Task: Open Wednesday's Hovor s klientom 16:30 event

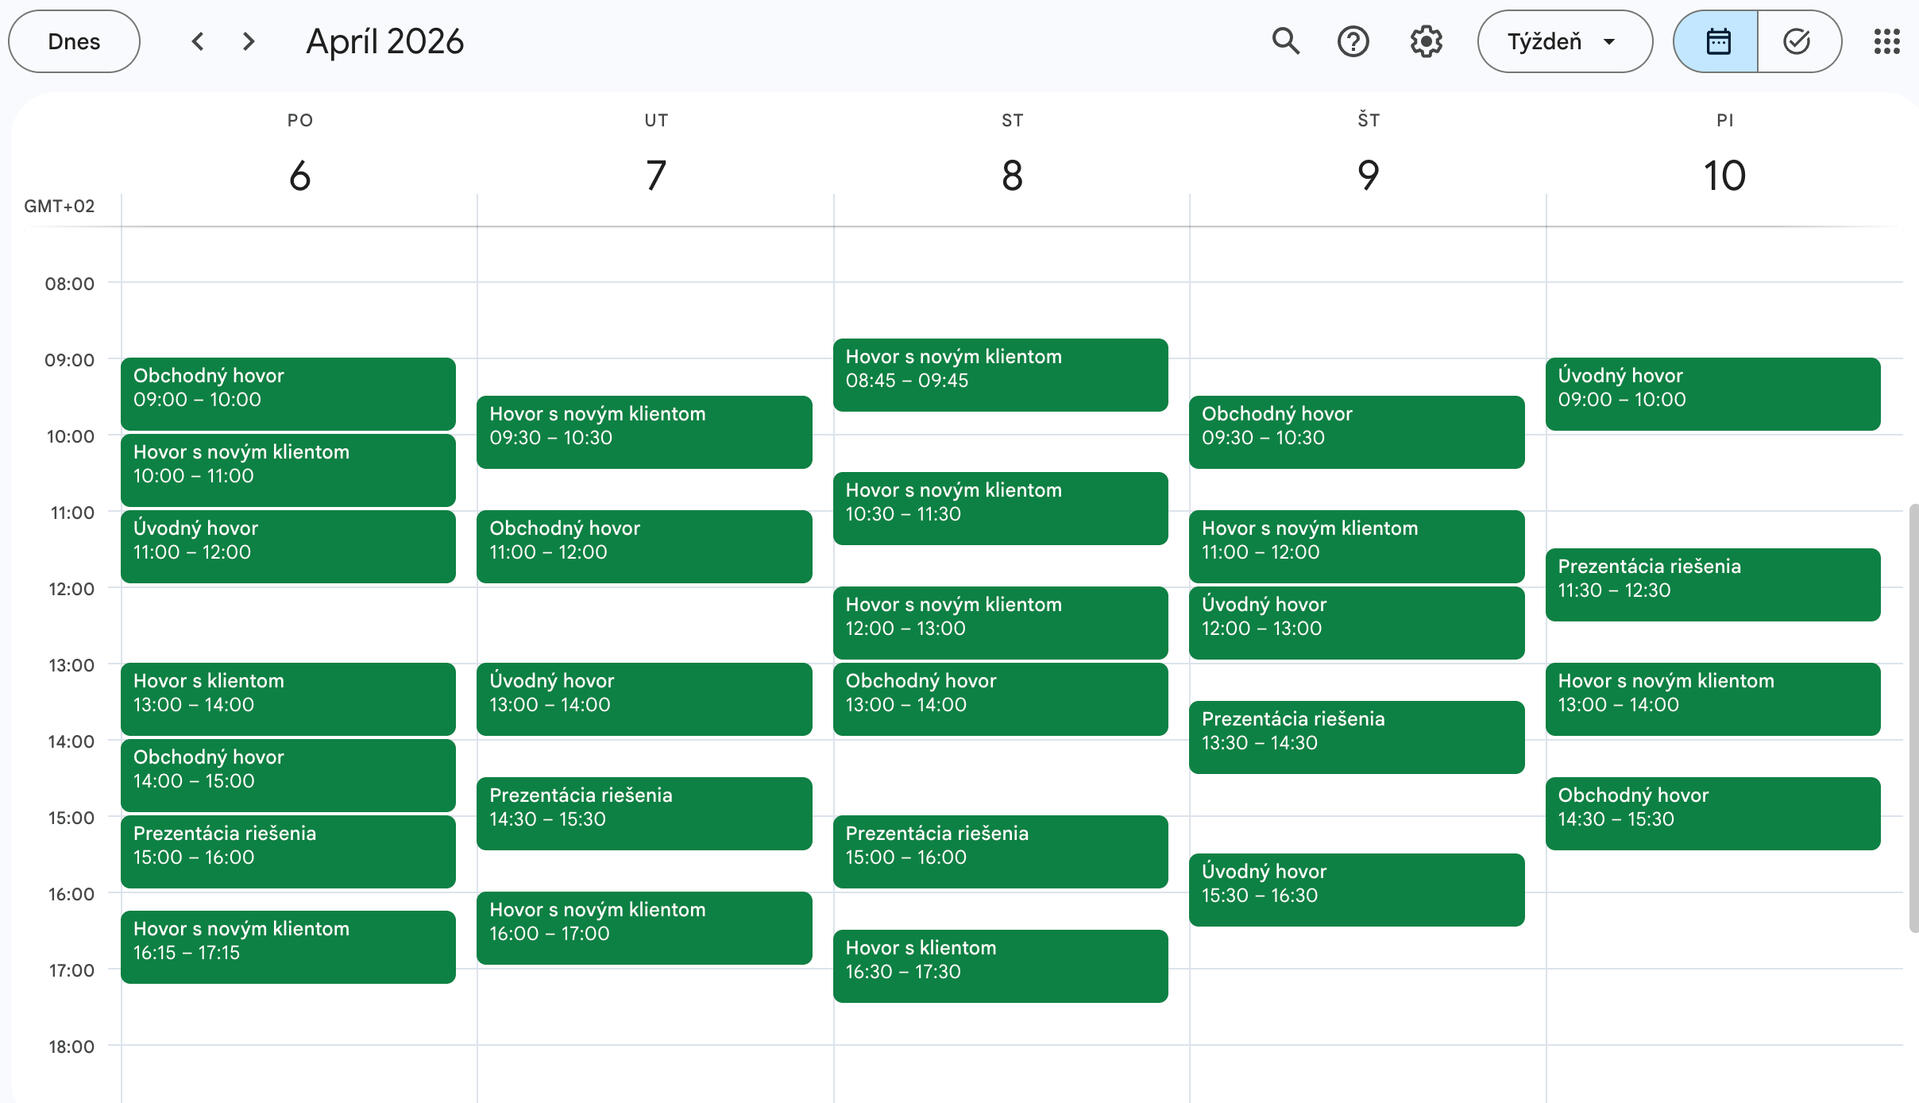Action: (1000, 965)
